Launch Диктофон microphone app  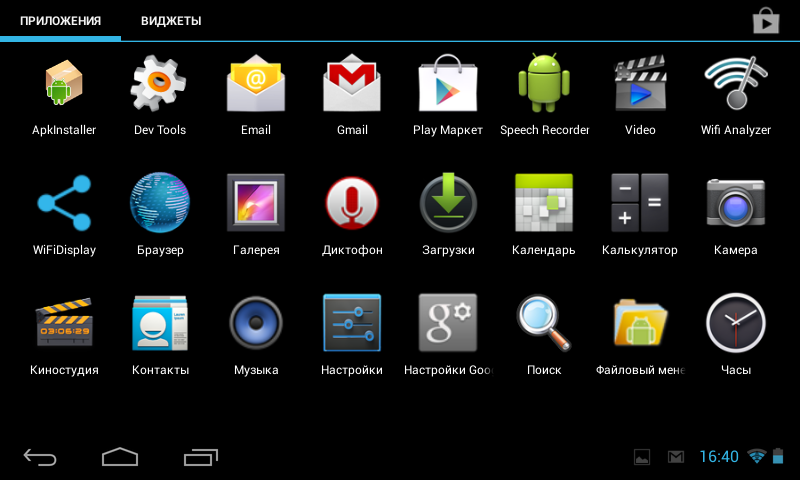pos(352,203)
